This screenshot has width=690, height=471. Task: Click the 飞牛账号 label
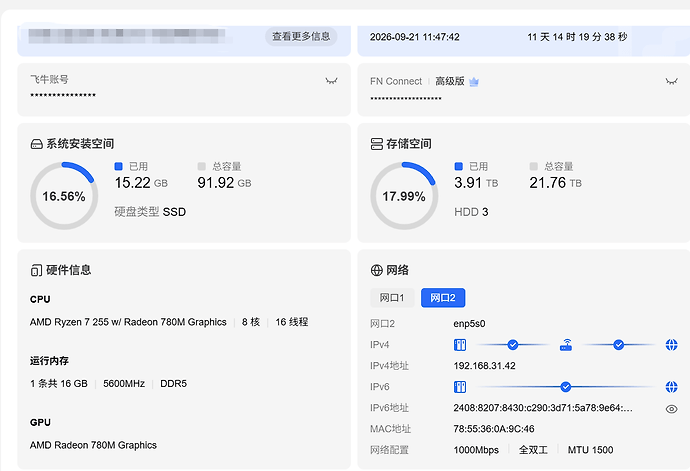pyautogui.click(x=49, y=80)
